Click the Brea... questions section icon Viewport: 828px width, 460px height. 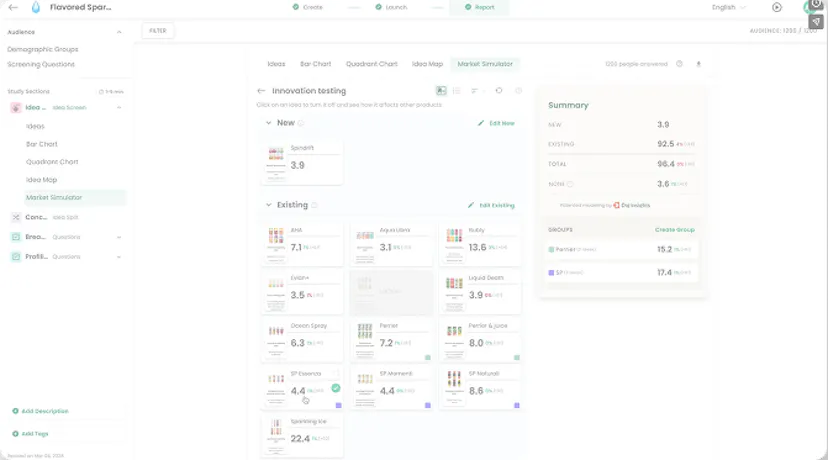[x=16, y=237]
